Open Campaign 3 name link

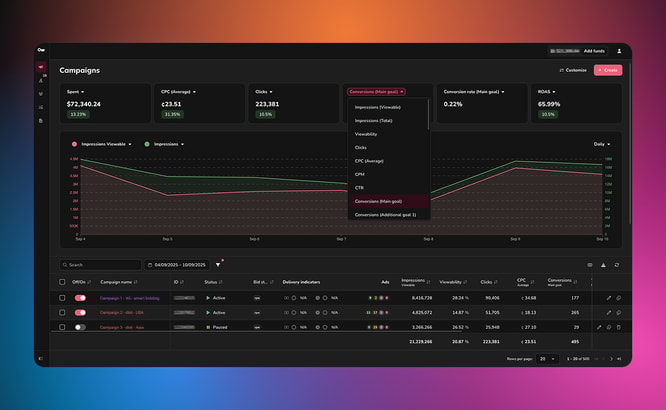point(121,327)
